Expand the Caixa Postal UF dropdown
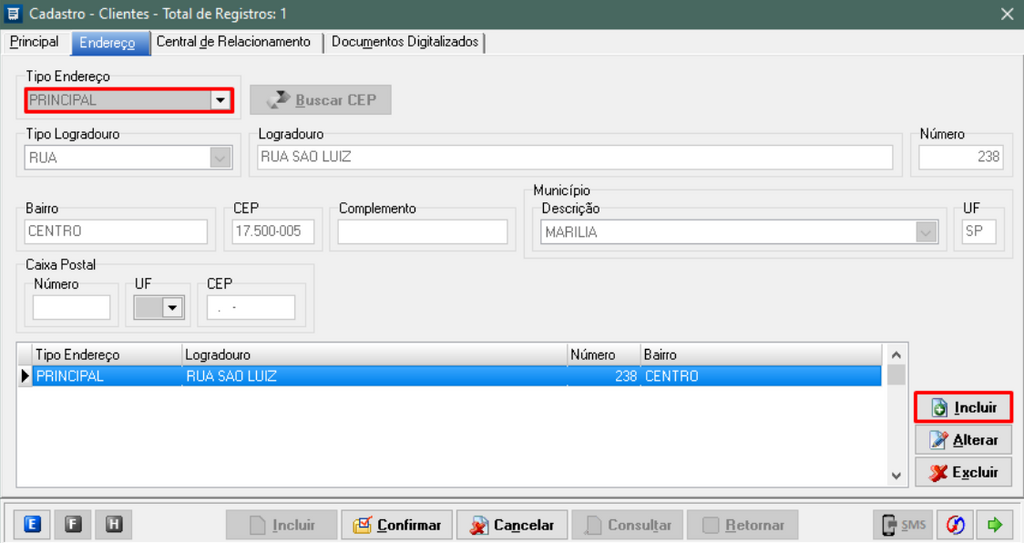Screen dimensions: 1024x543 click(173, 308)
